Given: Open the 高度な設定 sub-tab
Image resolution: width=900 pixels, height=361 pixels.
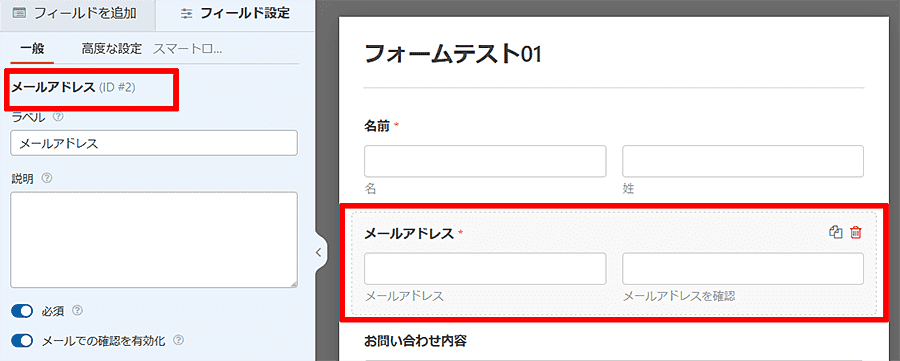Looking at the screenshot, I should [111, 49].
